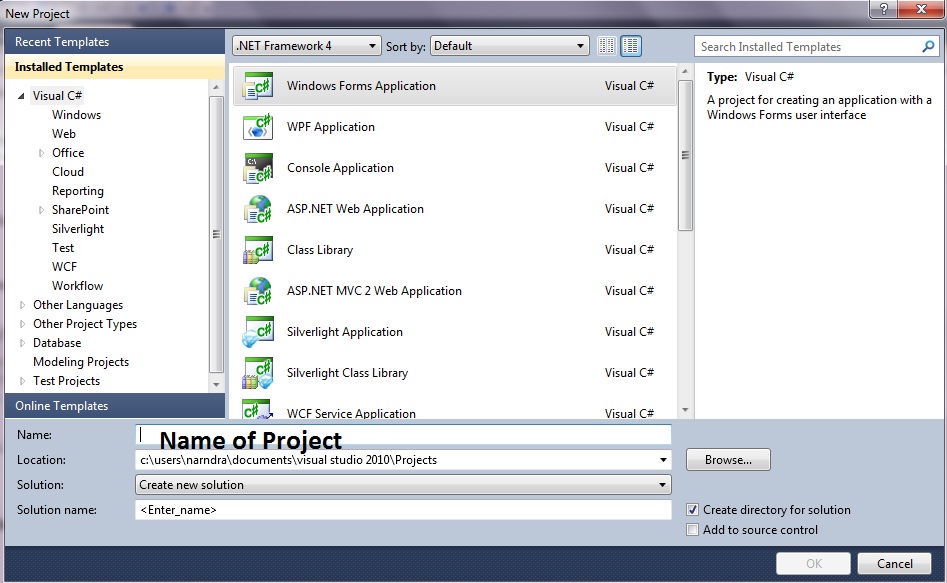
Task: Click the Solution name field
Action: 403,510
